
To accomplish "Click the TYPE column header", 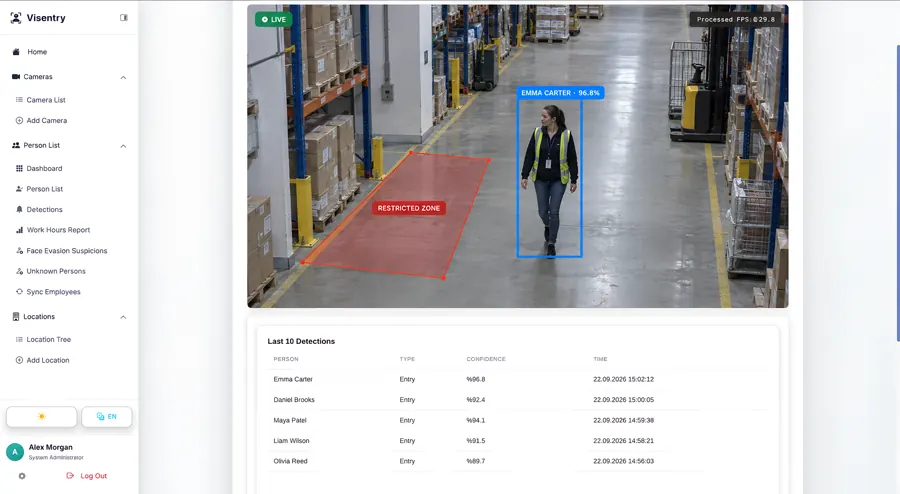I will [407, 359].
